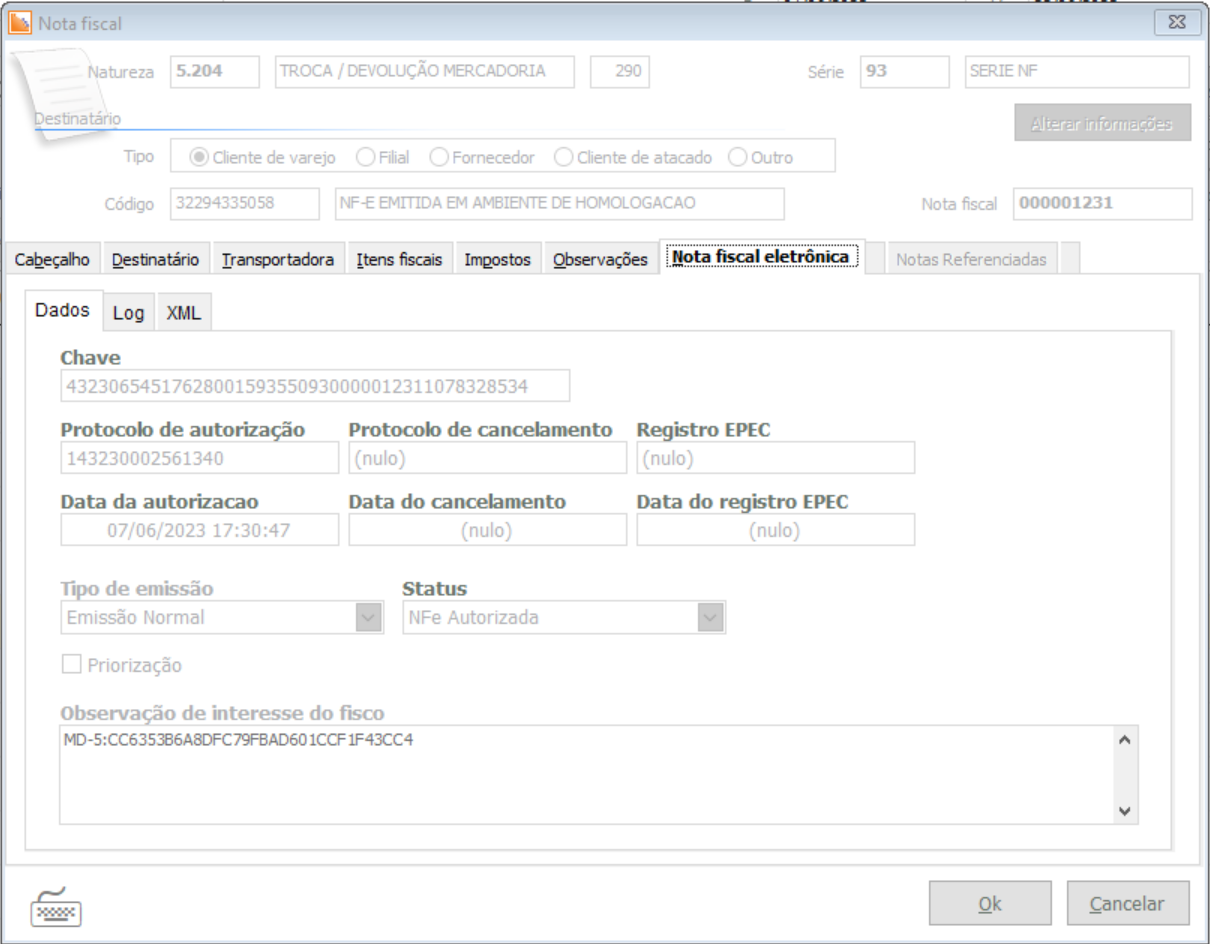1210x944 pixels.
Task: Open the Log sub-tab
Action: tap(129, 313)
